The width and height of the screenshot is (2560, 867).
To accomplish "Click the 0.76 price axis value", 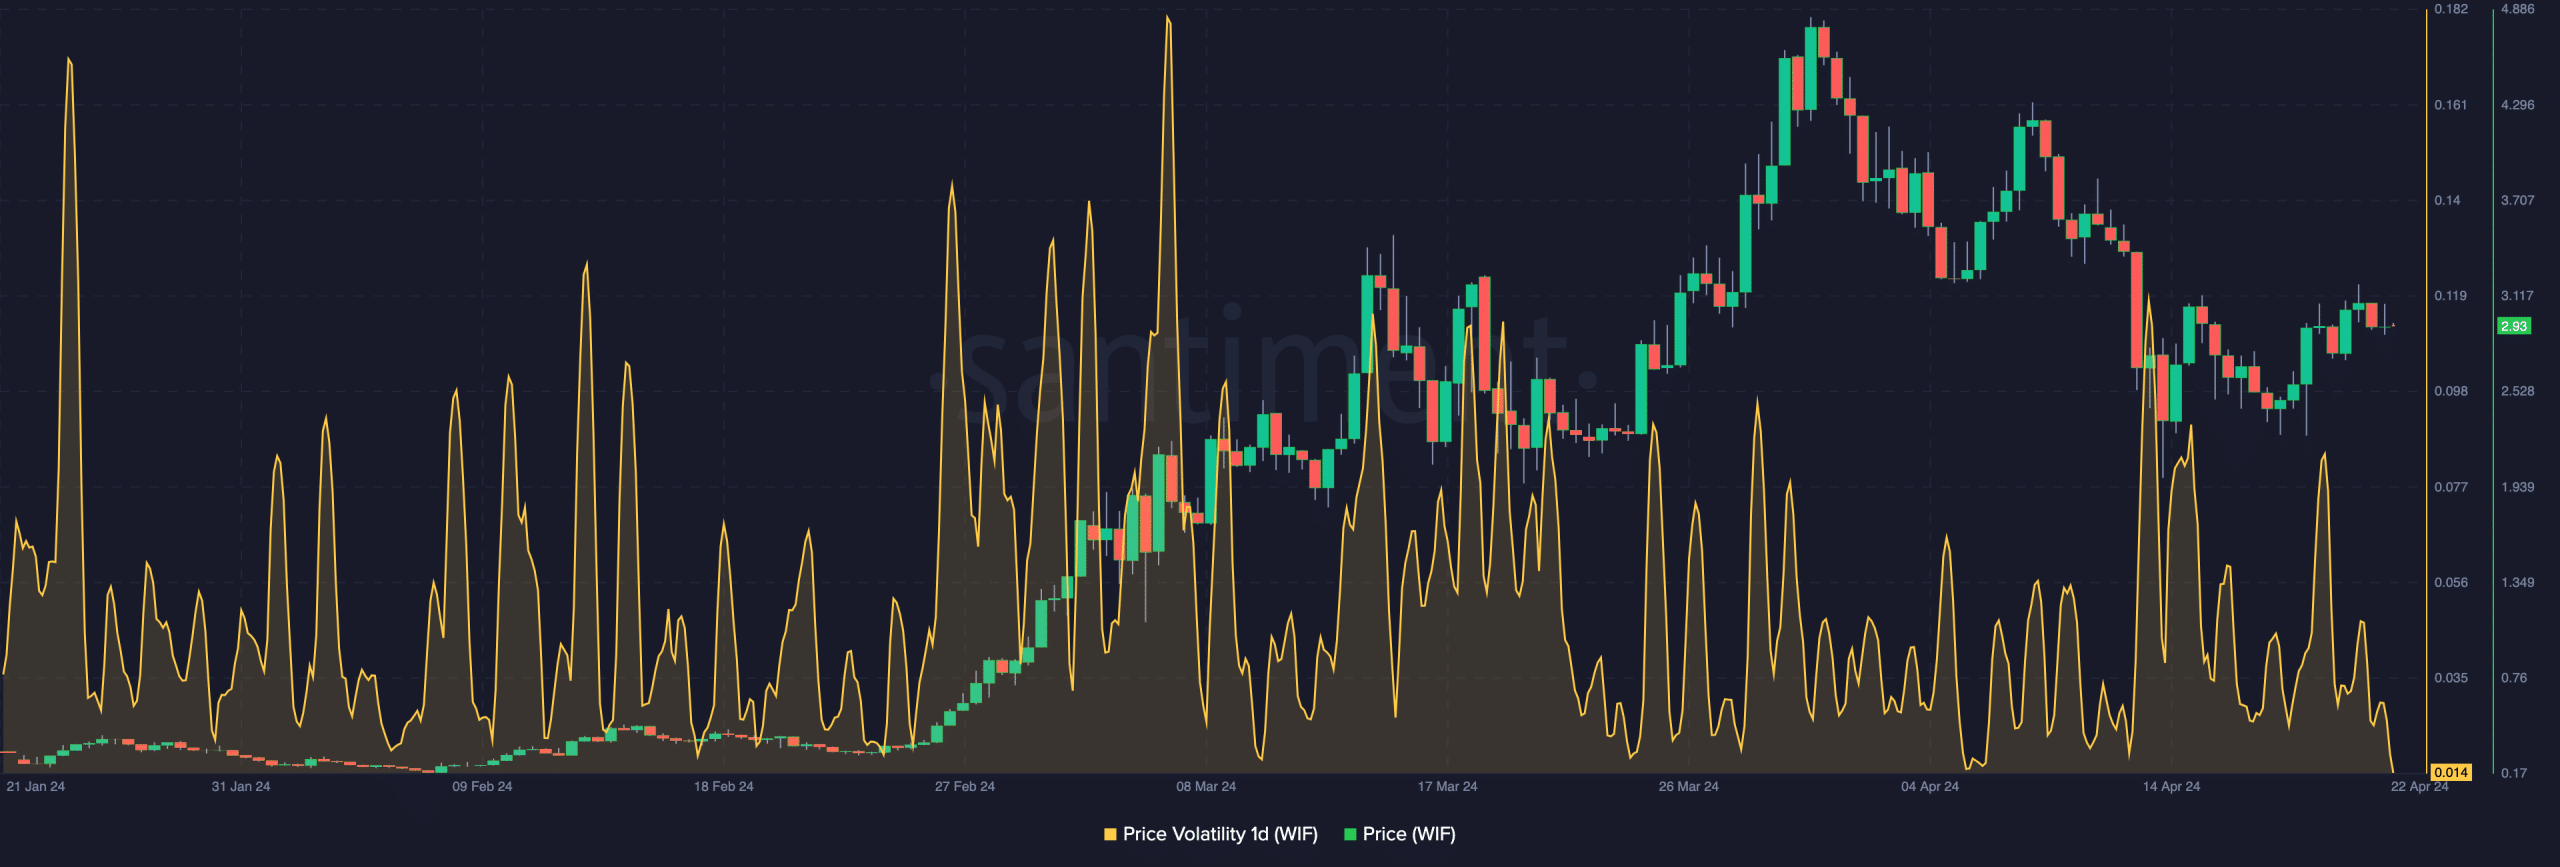I will [2514, 678].
